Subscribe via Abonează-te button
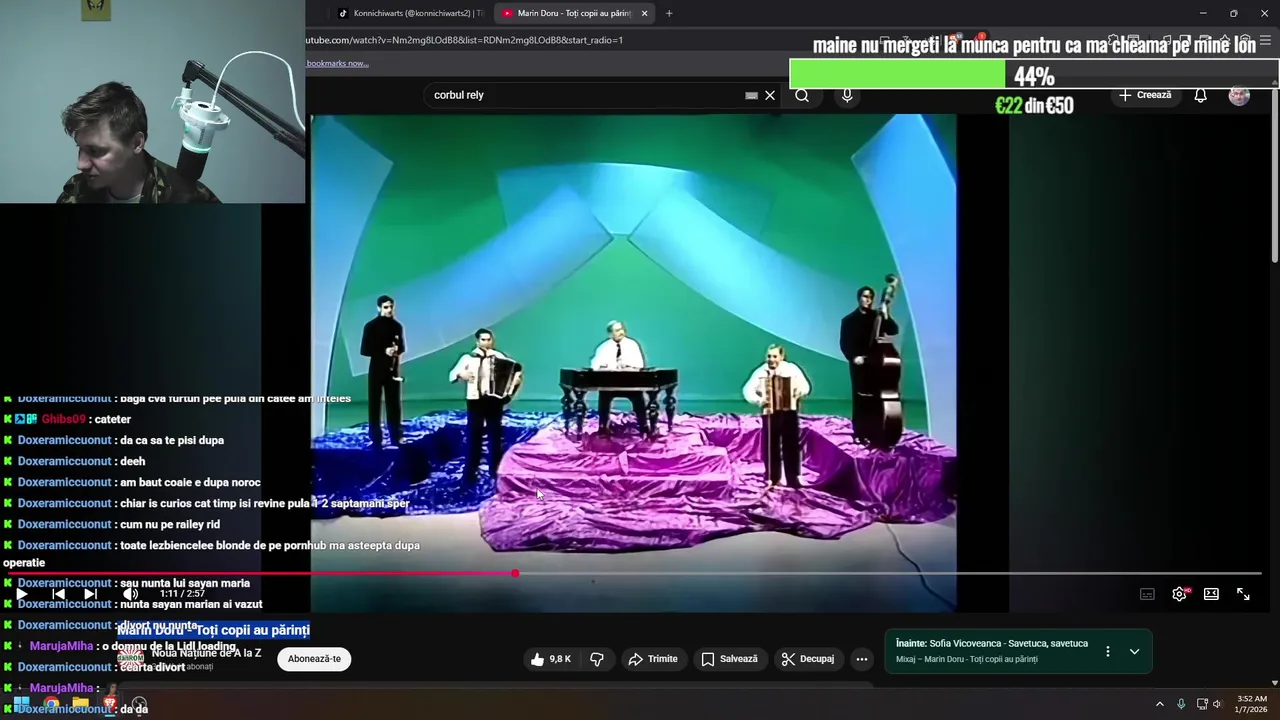1280x720 pixels. [314, 659]
